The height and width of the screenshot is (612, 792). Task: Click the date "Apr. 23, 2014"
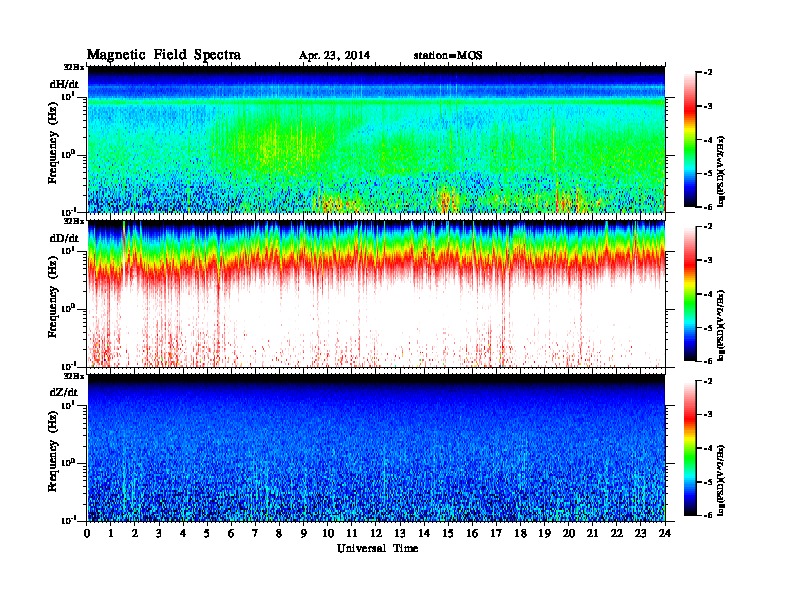pos(334,56)
